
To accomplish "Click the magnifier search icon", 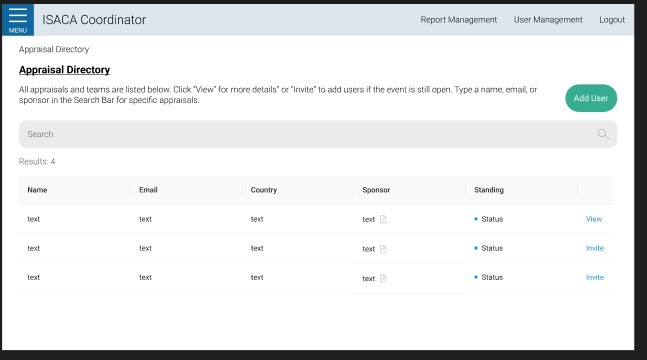I will [x=603, y=134].
